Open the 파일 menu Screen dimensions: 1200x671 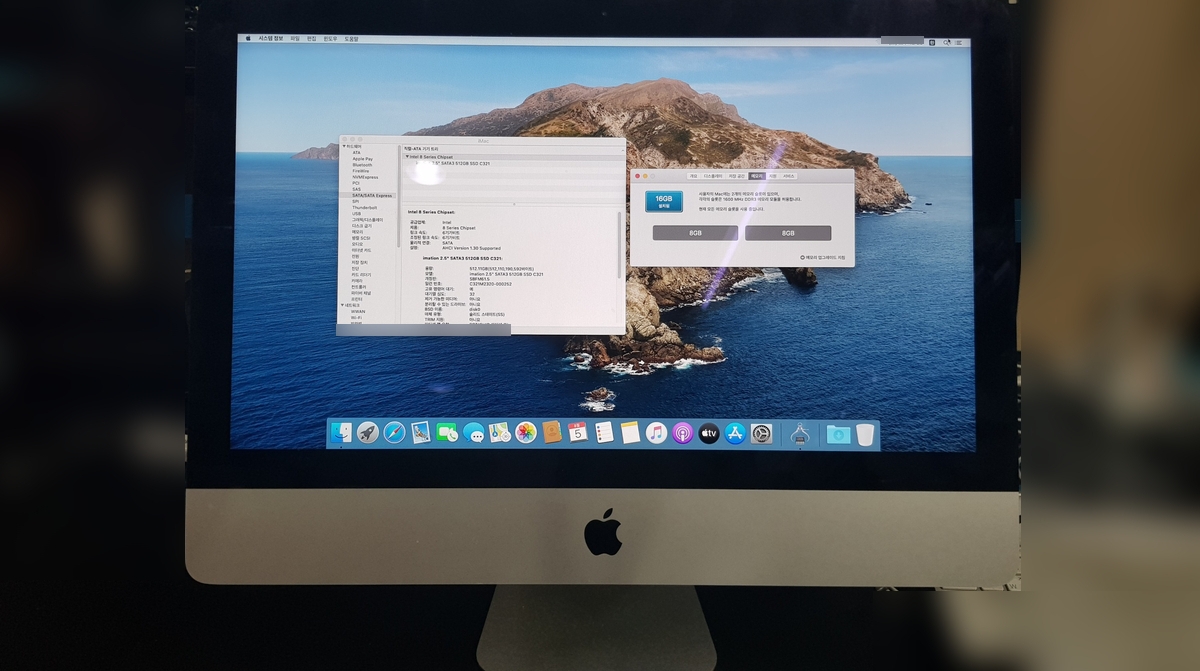tap(295, 38)
